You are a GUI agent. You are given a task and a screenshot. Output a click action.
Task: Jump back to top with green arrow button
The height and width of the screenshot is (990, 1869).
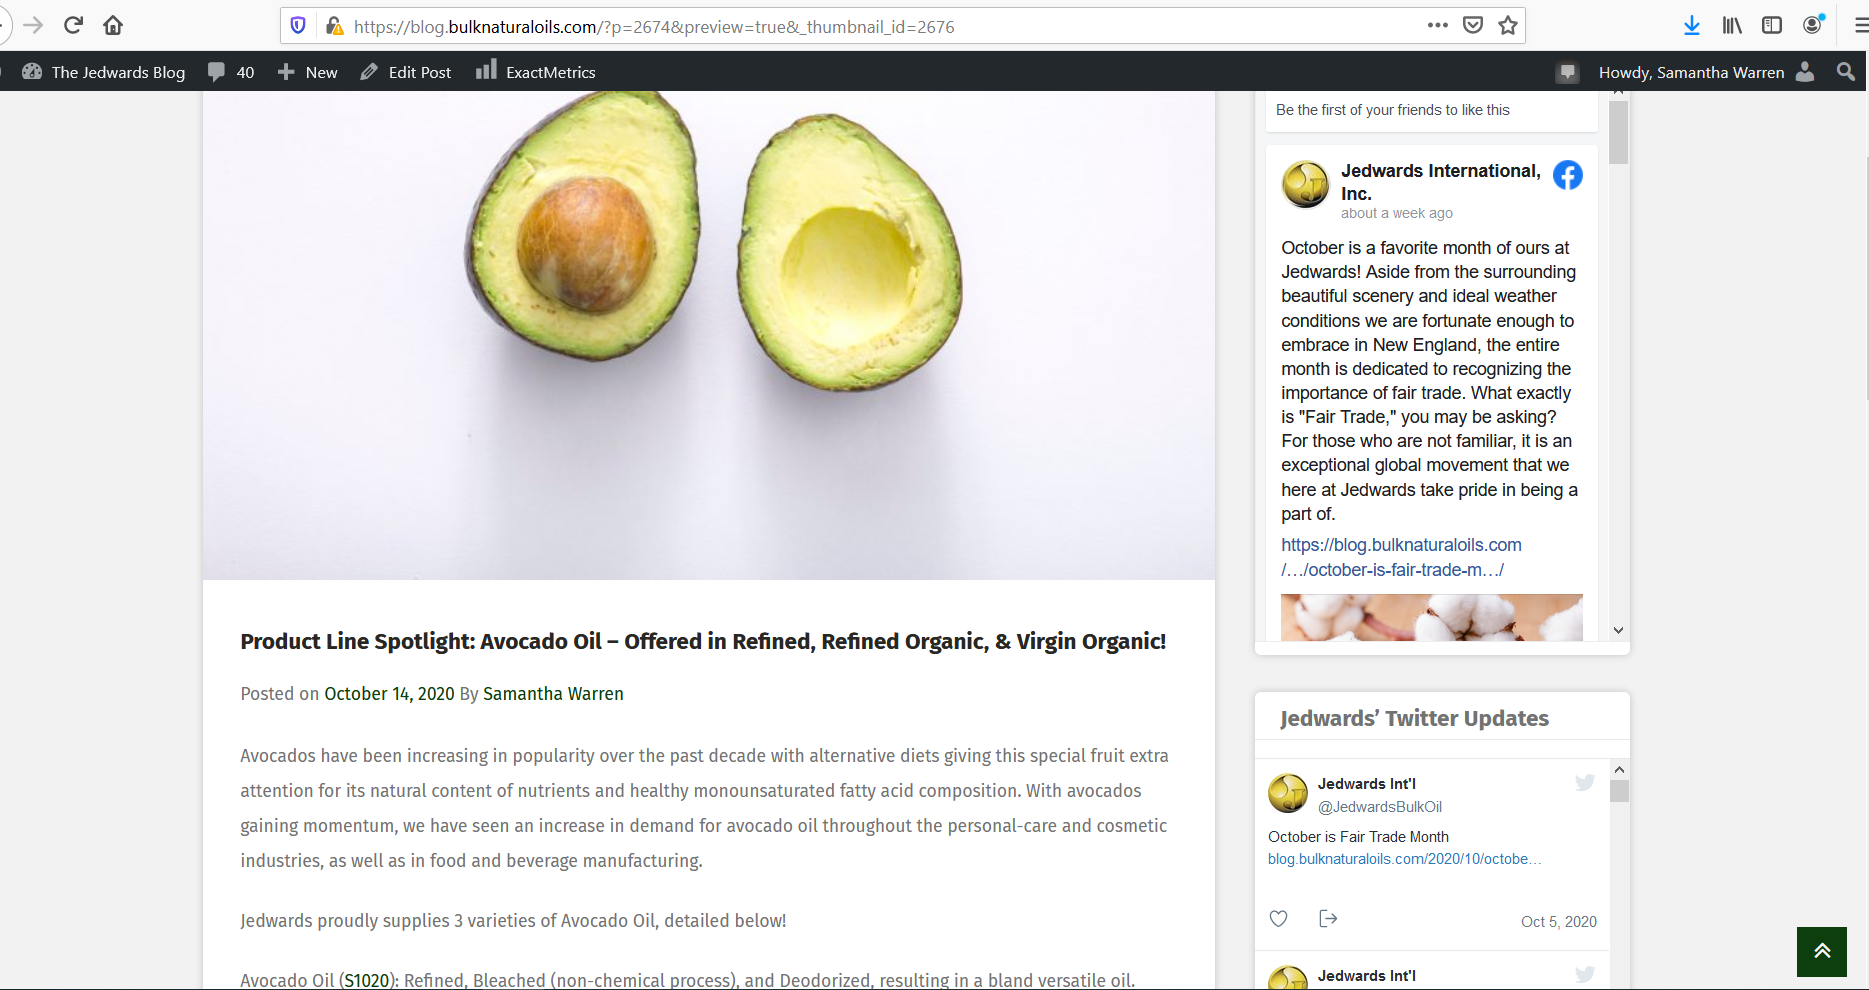click(x=1822, y=952)
